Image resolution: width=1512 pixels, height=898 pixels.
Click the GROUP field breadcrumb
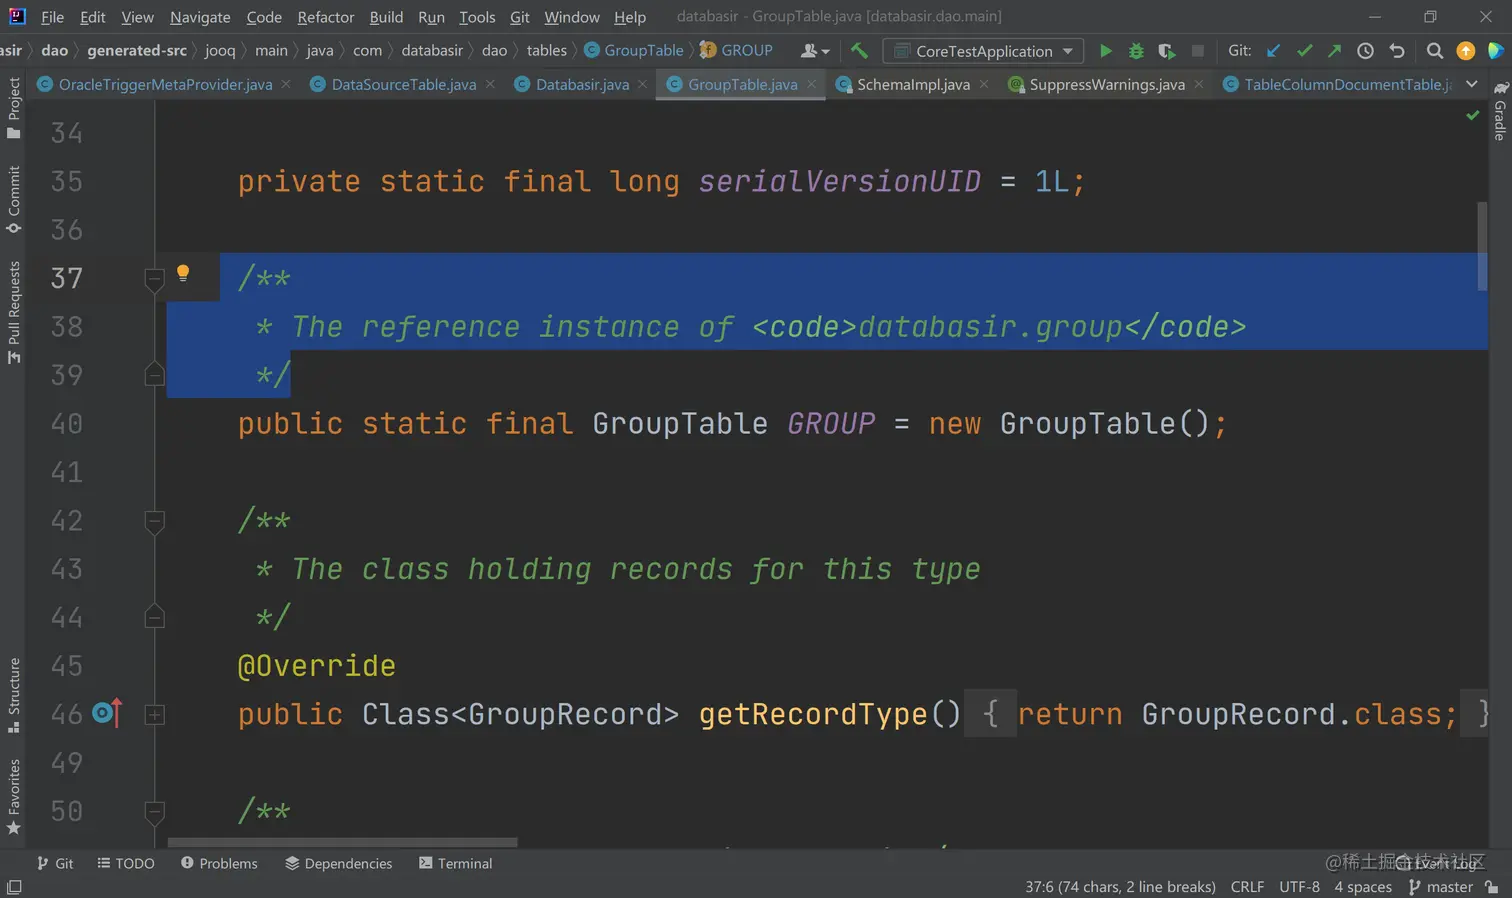[x=737, y=51]
